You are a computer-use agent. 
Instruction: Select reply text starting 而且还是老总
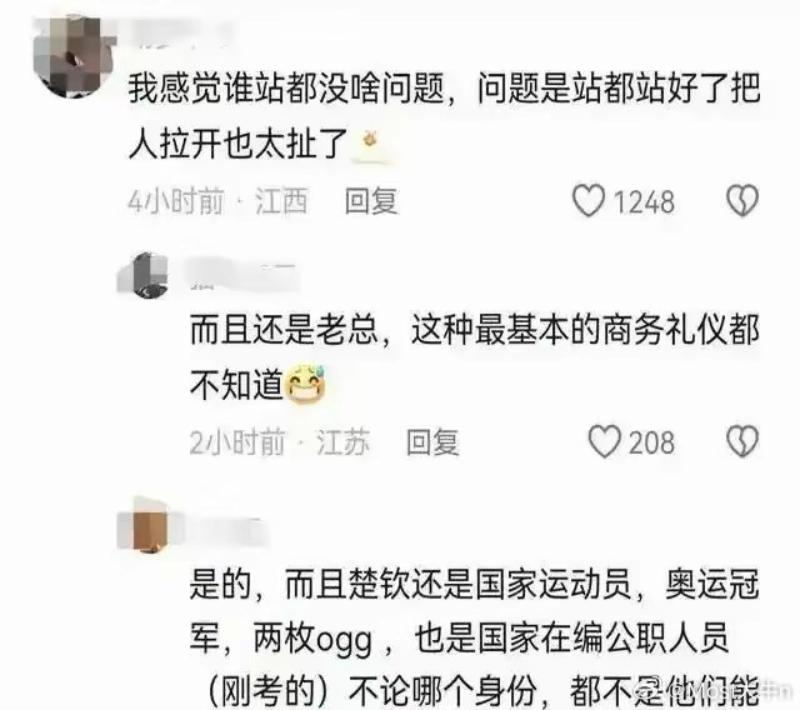474,357
